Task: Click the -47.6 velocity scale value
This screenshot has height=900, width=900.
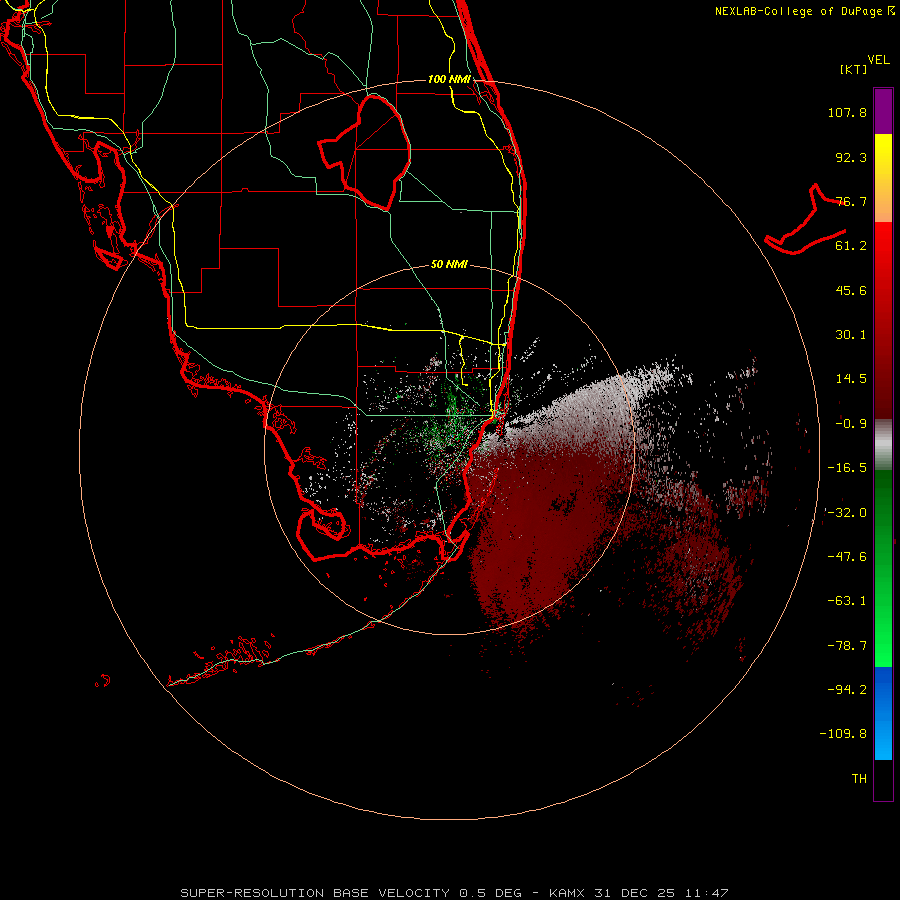Action: point(847,557)
